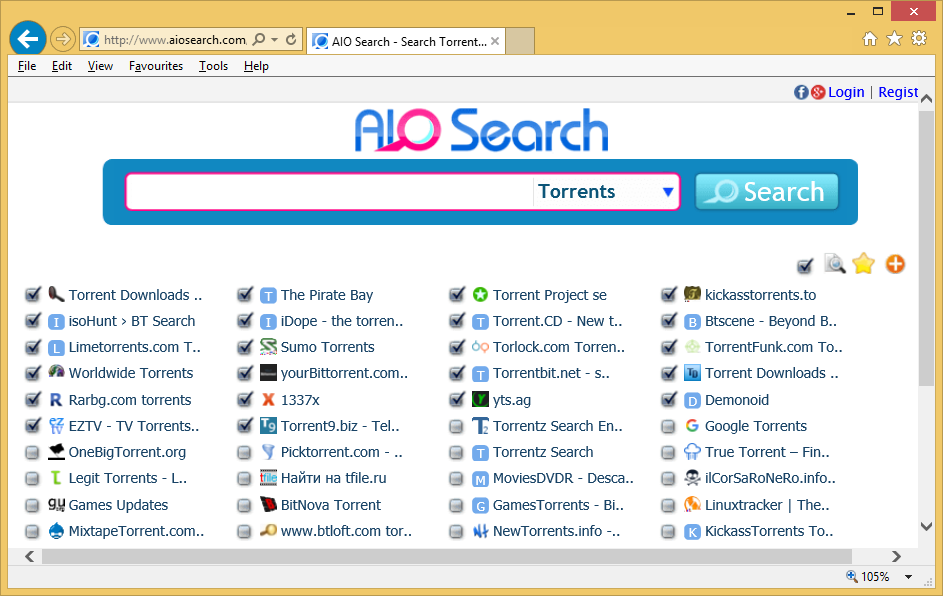Viewport: 943px width, 596px height.
Task: Open the TorrentFunk.com link
Action: point(773,347)
